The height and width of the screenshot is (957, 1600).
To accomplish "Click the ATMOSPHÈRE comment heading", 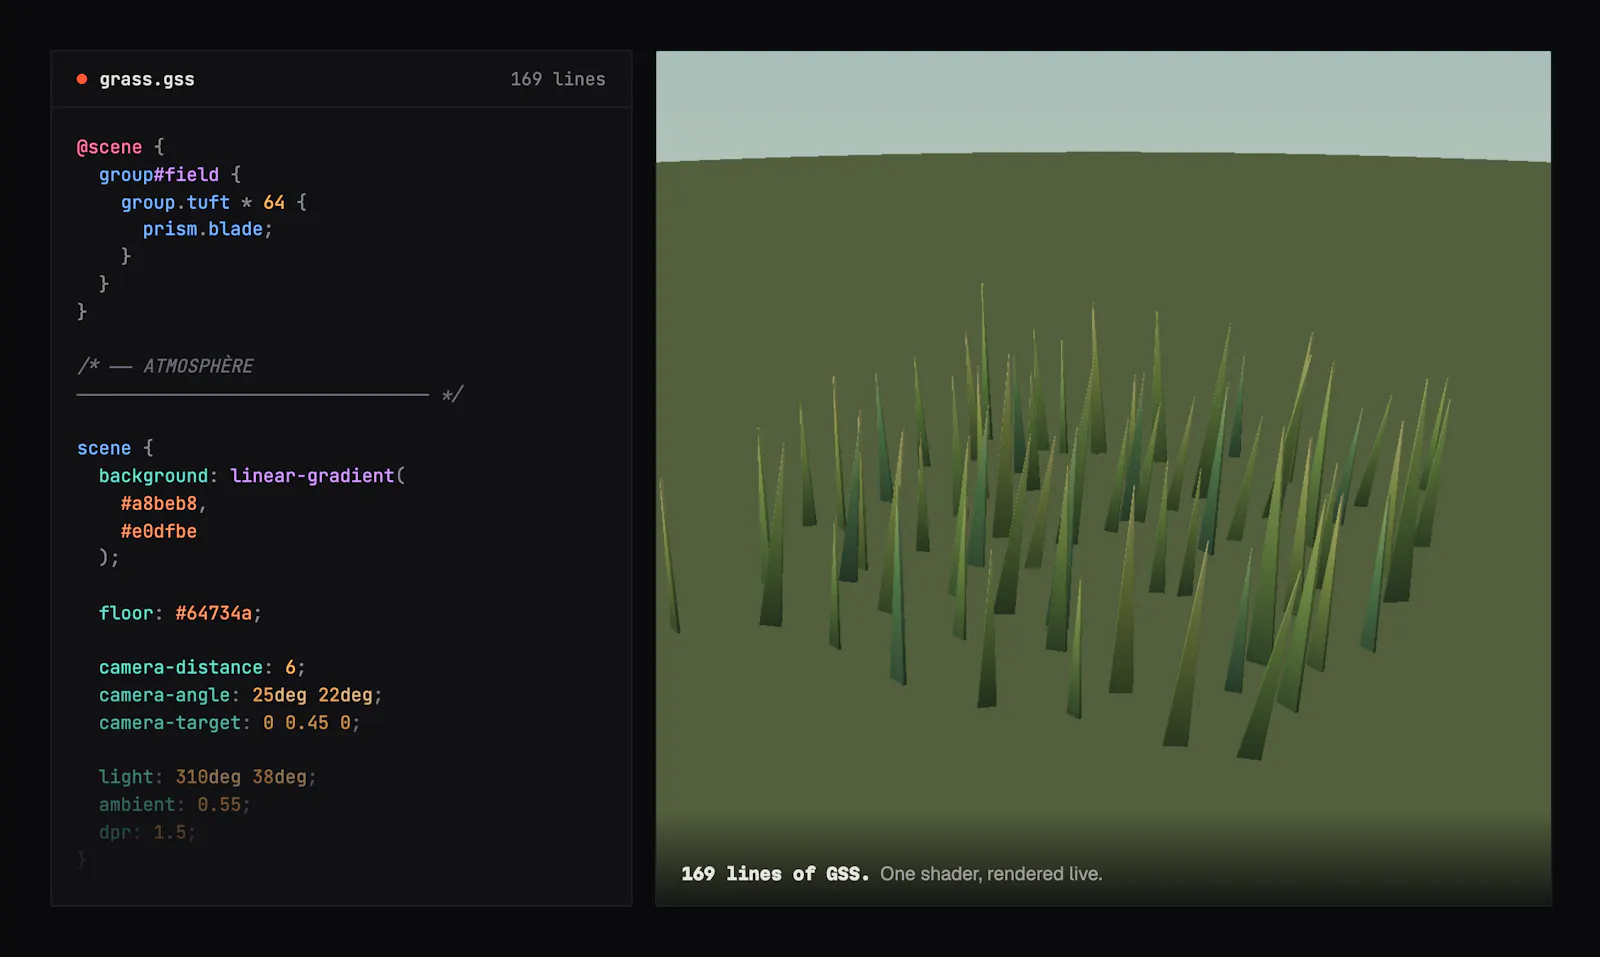I will click(x=198, y=366).
